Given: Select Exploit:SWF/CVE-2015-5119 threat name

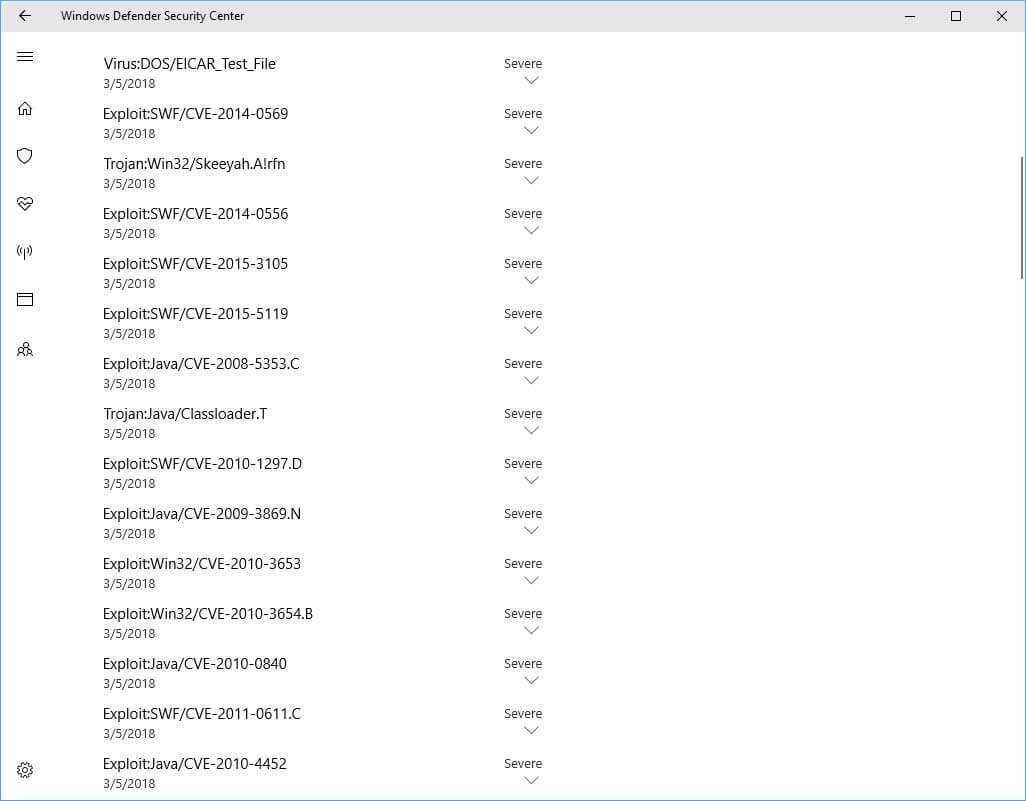Looking at the screenshot, I should coord(196,313).
